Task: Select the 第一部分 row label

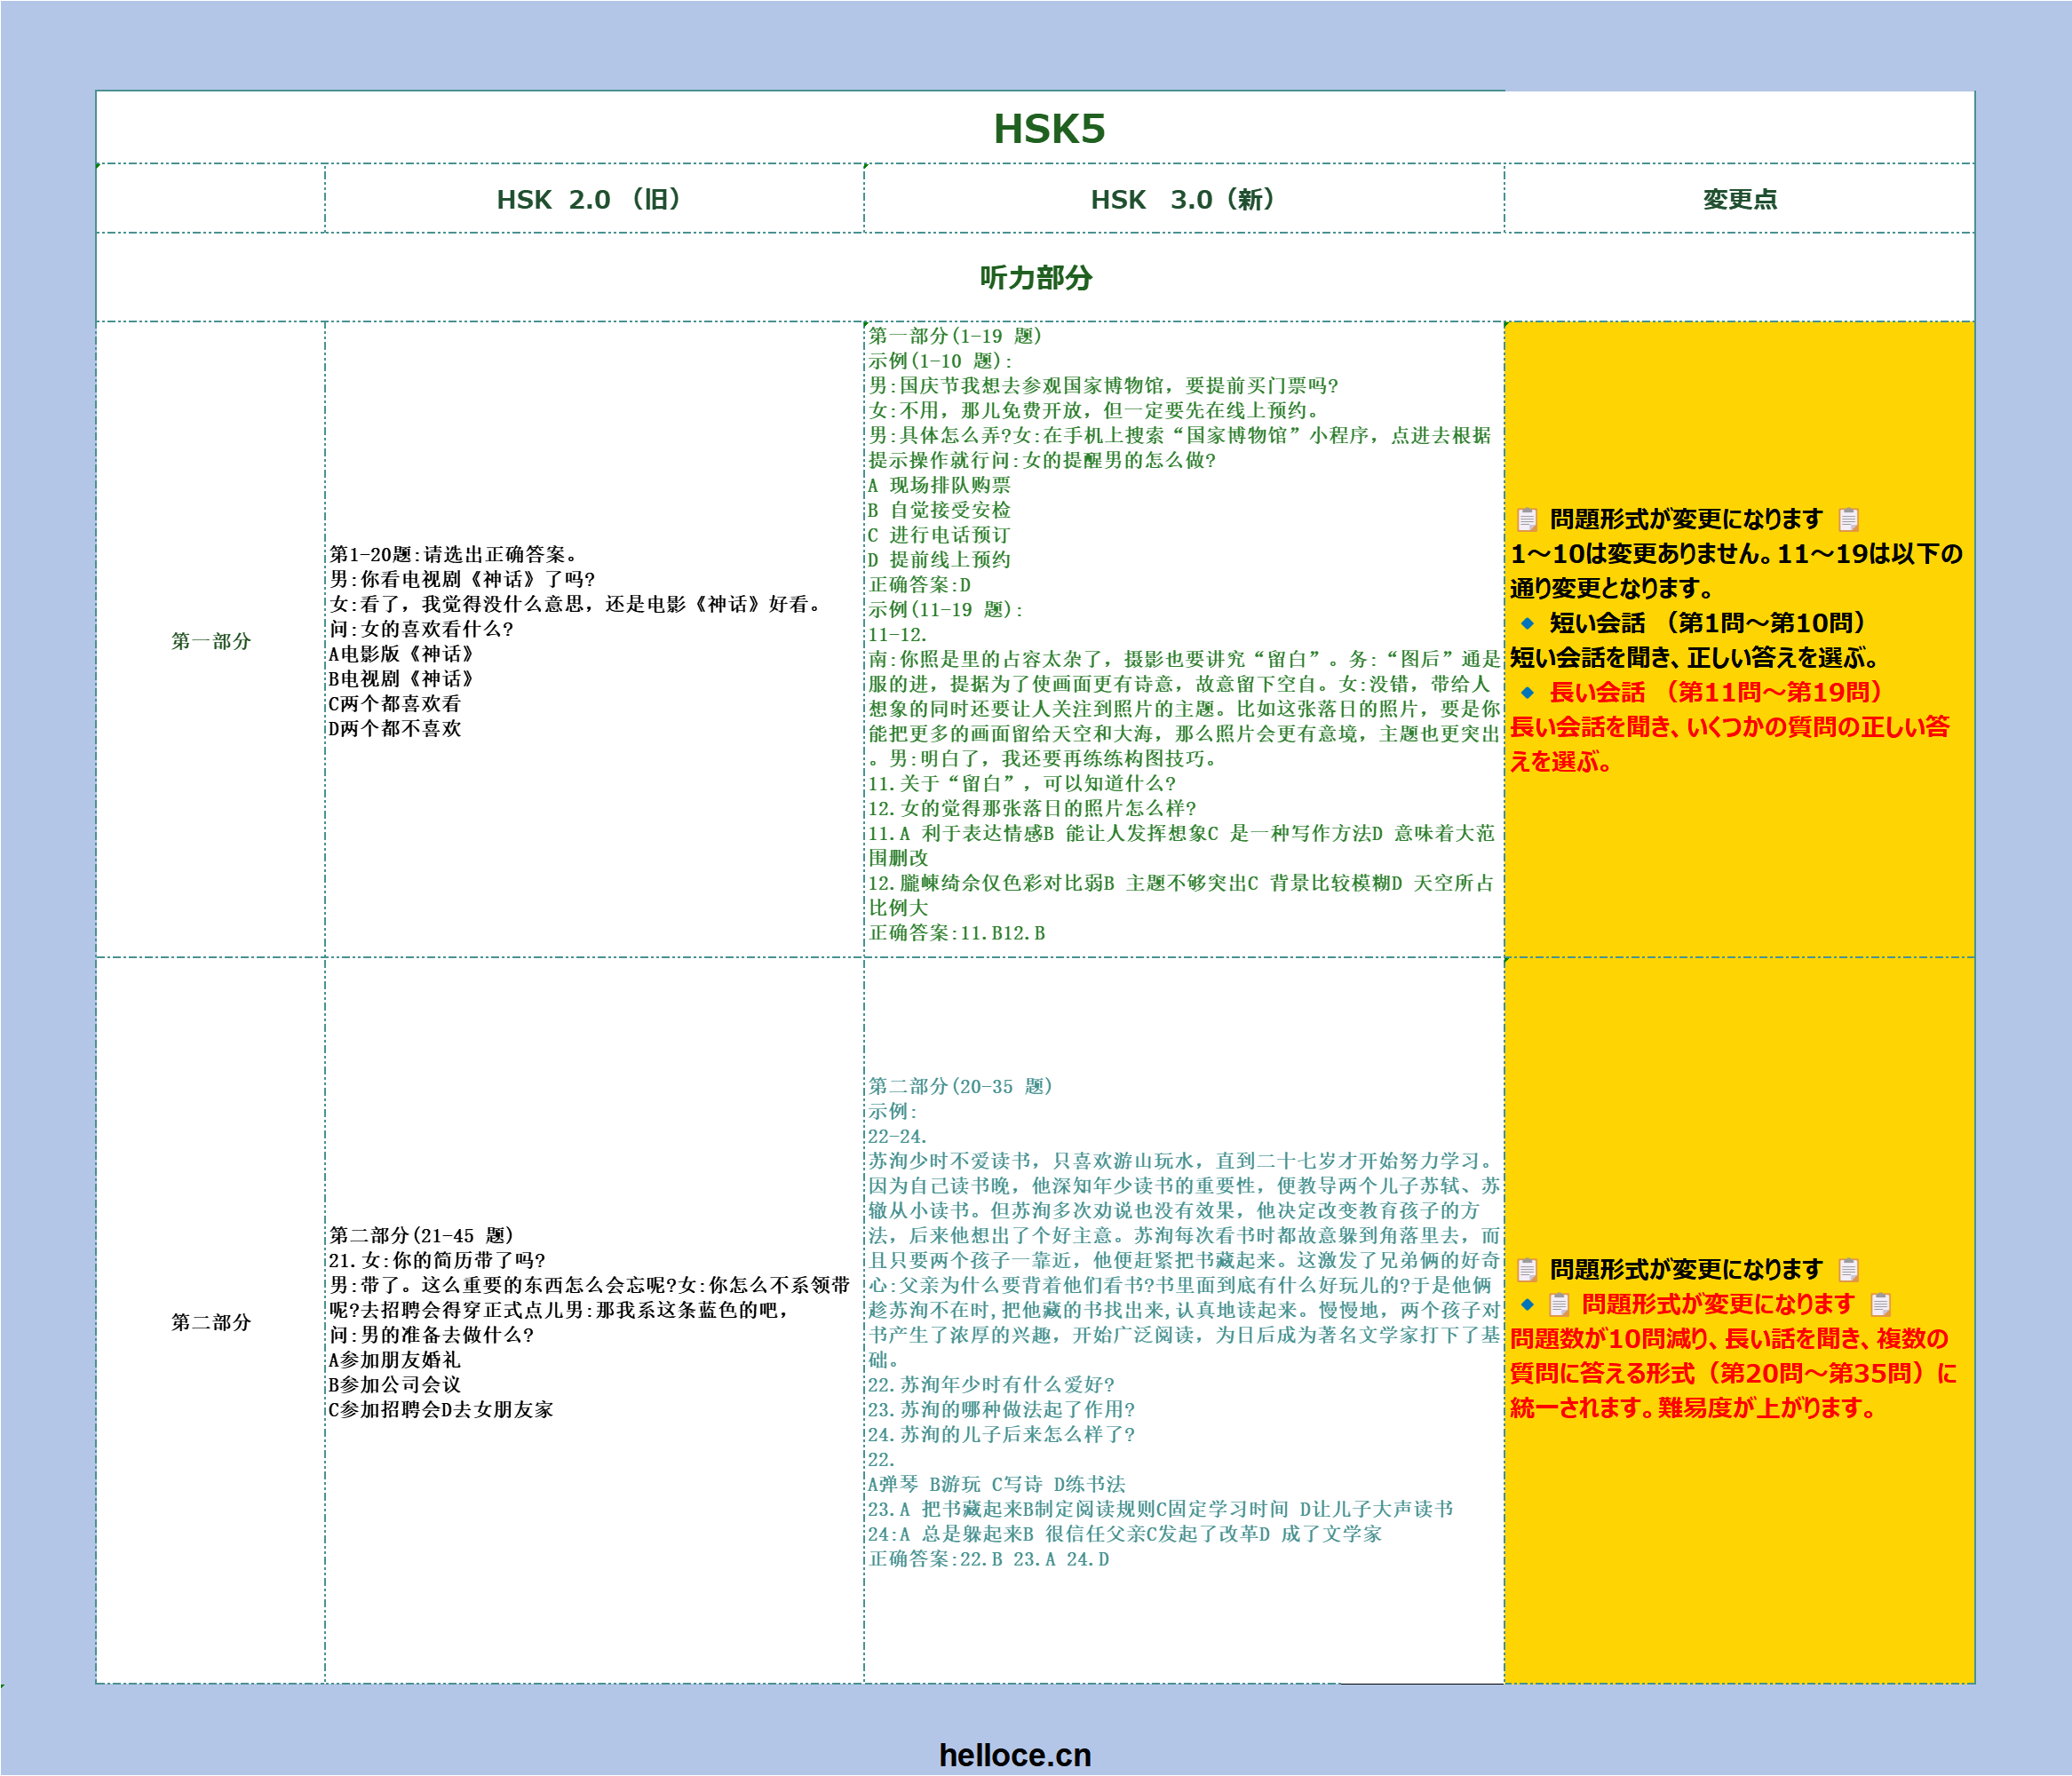Action: coord(211,641)
